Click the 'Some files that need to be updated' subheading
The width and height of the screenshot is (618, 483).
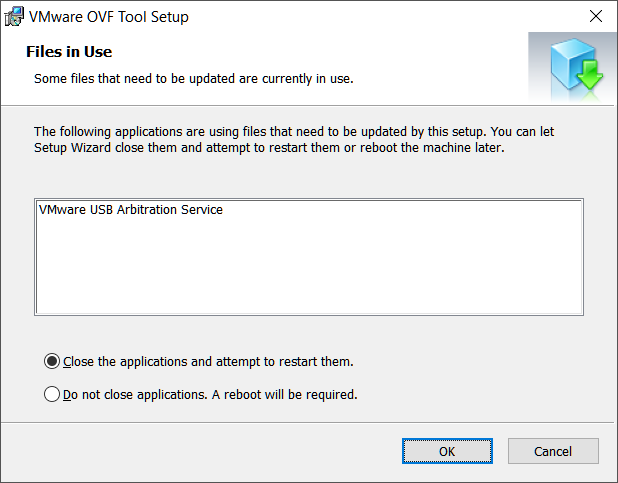click(194, 77)
